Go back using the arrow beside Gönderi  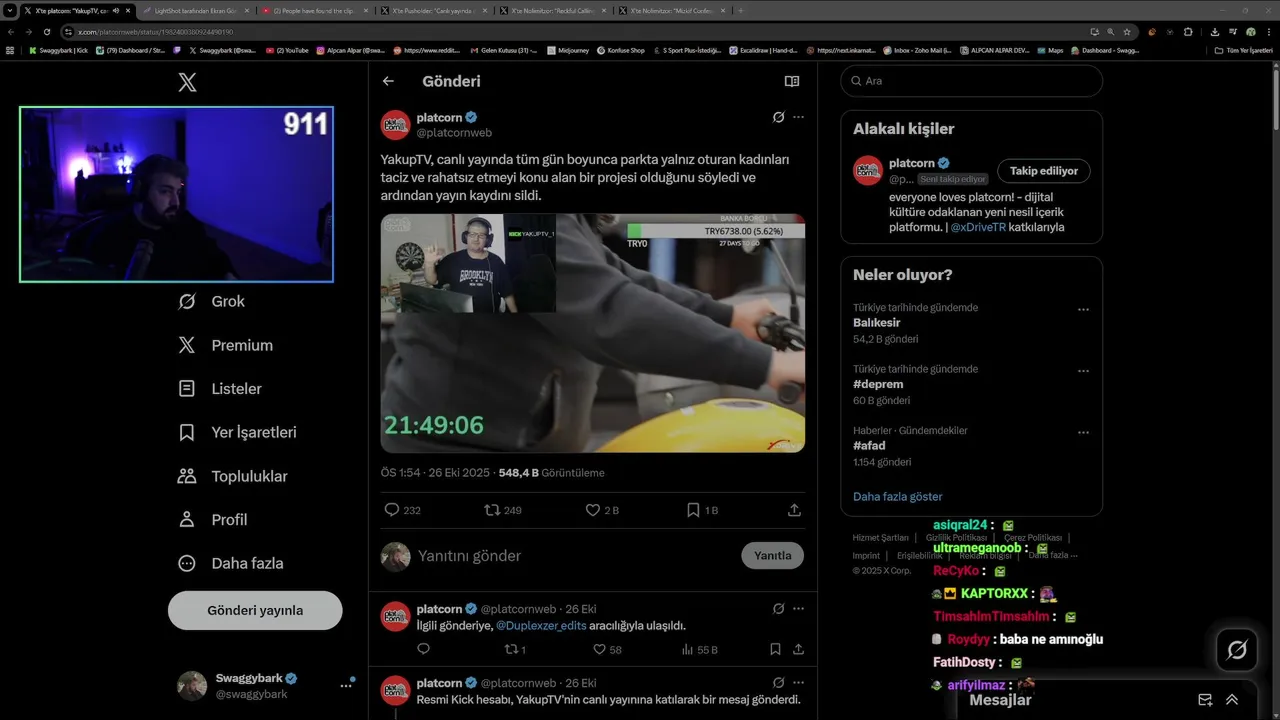(388, 81)
